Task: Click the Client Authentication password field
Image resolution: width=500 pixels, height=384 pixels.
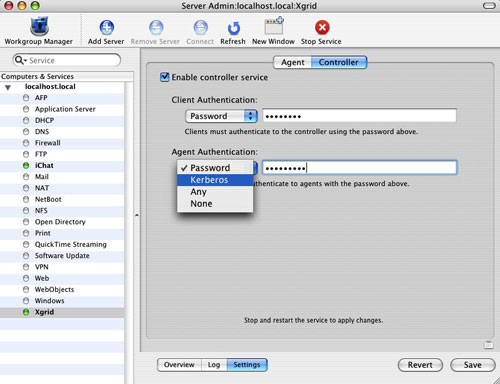Action: coord(359,116)
